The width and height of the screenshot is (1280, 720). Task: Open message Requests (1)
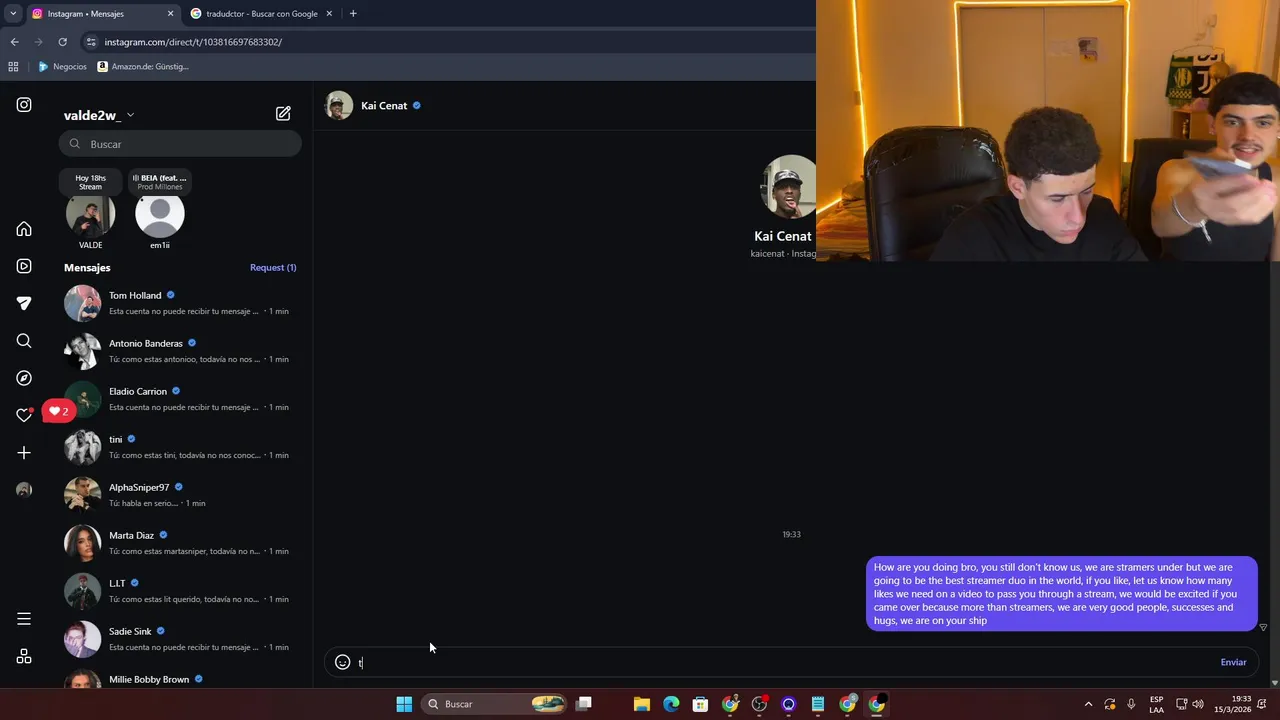point(273,267)
